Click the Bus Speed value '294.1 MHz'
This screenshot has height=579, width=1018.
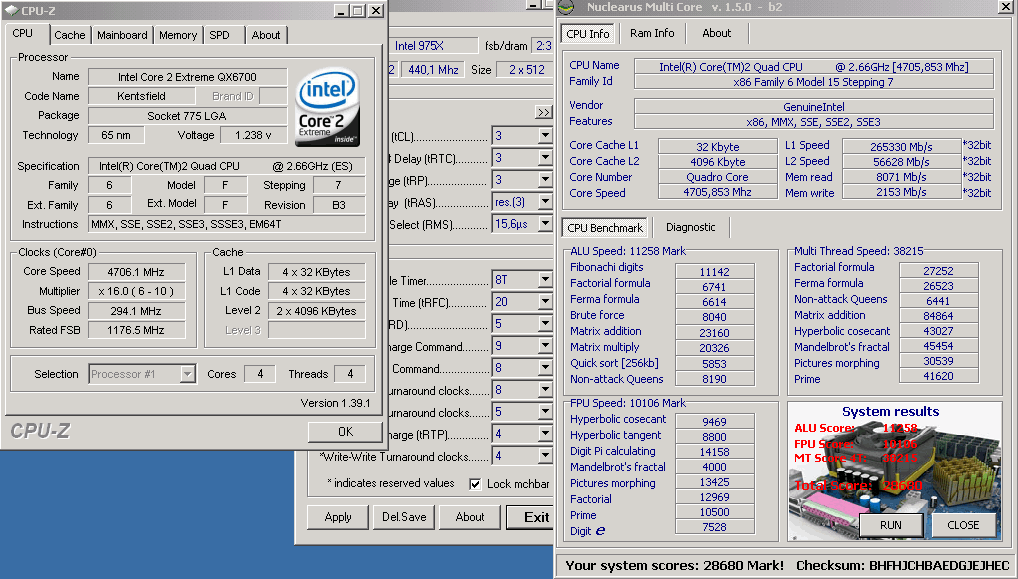[x=136, y=311]
